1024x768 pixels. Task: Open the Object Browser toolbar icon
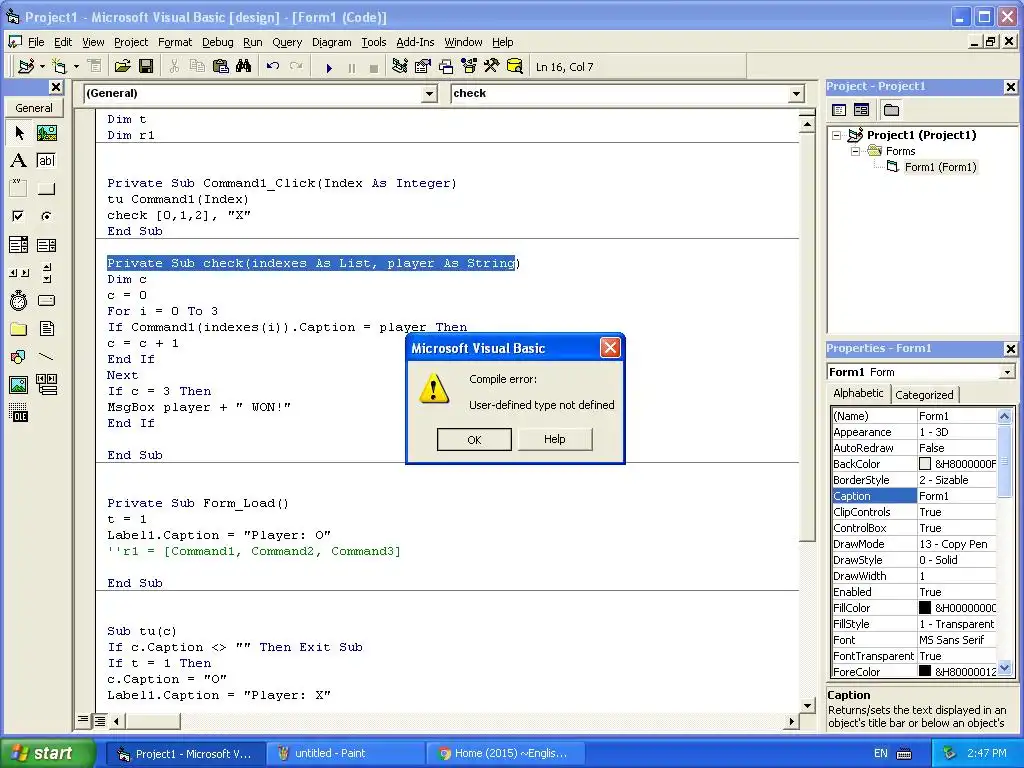coord(469,66)
